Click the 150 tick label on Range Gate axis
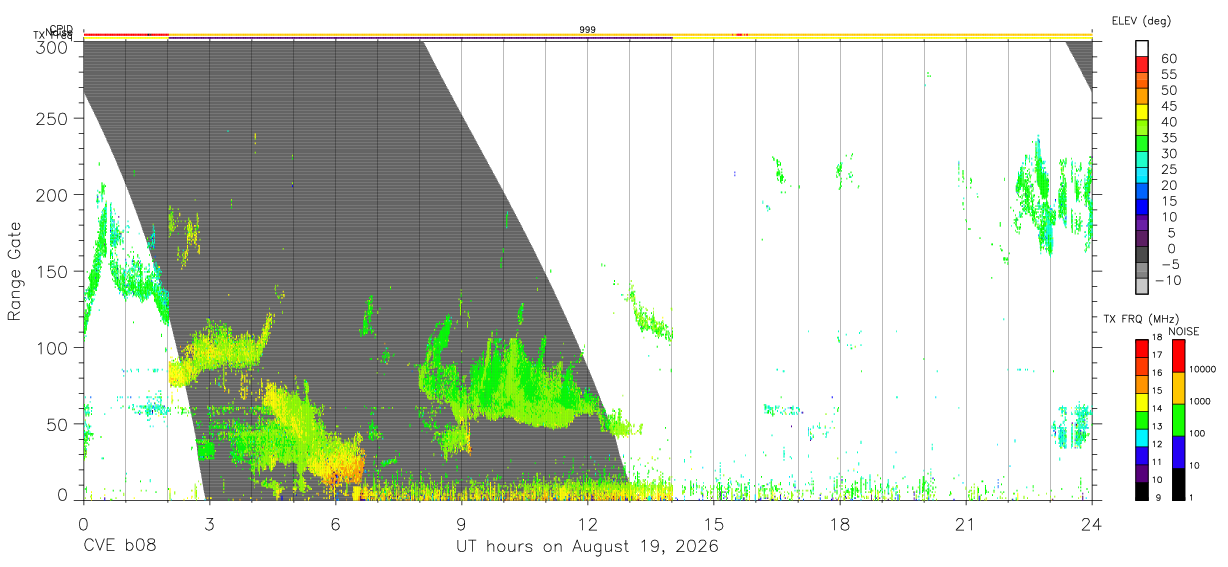The image size is (1228, 567). [52, 271]
